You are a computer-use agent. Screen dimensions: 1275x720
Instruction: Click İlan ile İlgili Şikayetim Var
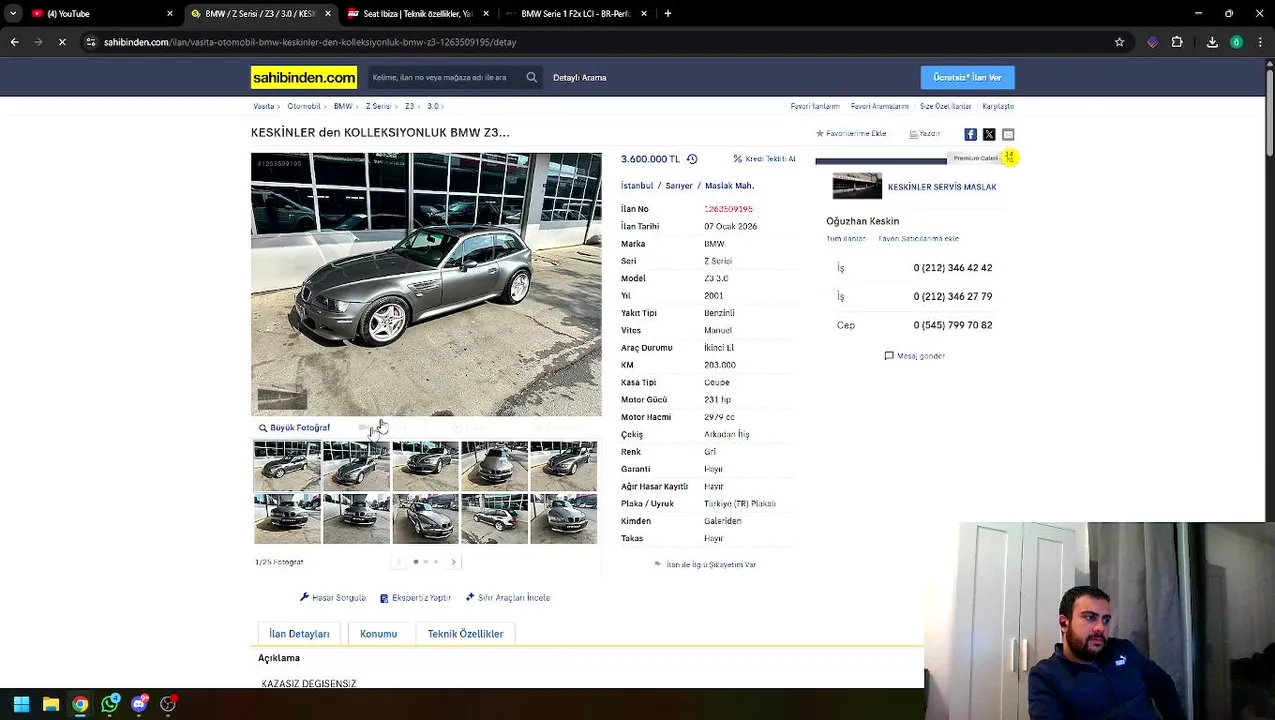(x=705, y=565)
